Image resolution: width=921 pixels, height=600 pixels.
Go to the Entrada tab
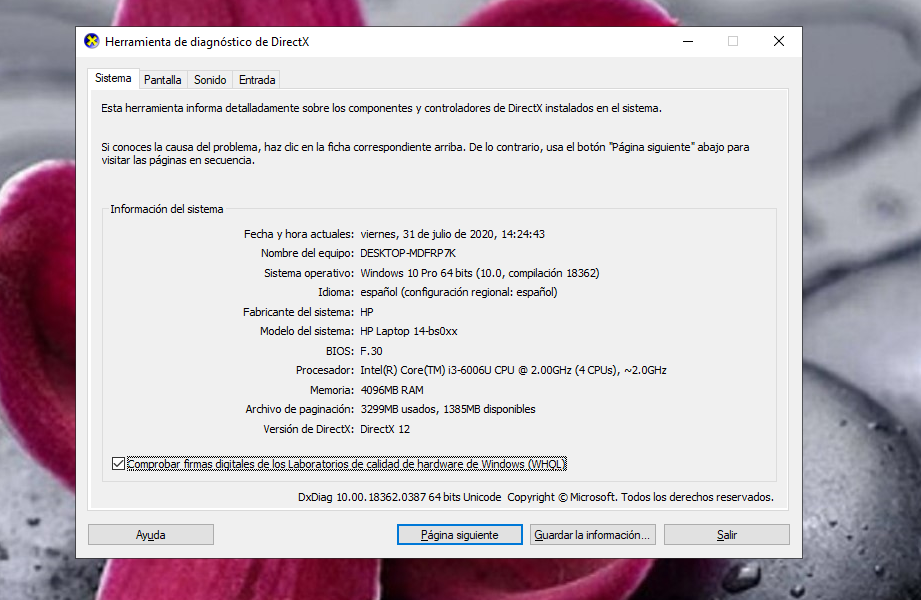[257, 80]
